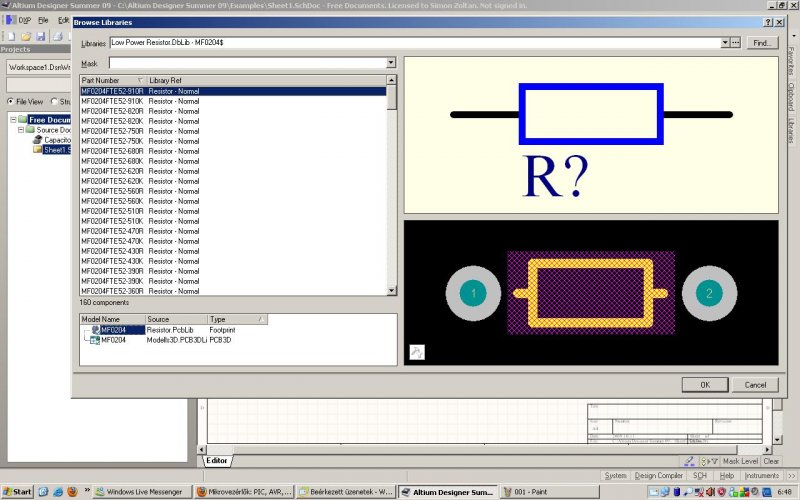The width and height of the screenshot is (800, 500).
Task: Click the New document toolbar icon
Action: click(11, 36)
